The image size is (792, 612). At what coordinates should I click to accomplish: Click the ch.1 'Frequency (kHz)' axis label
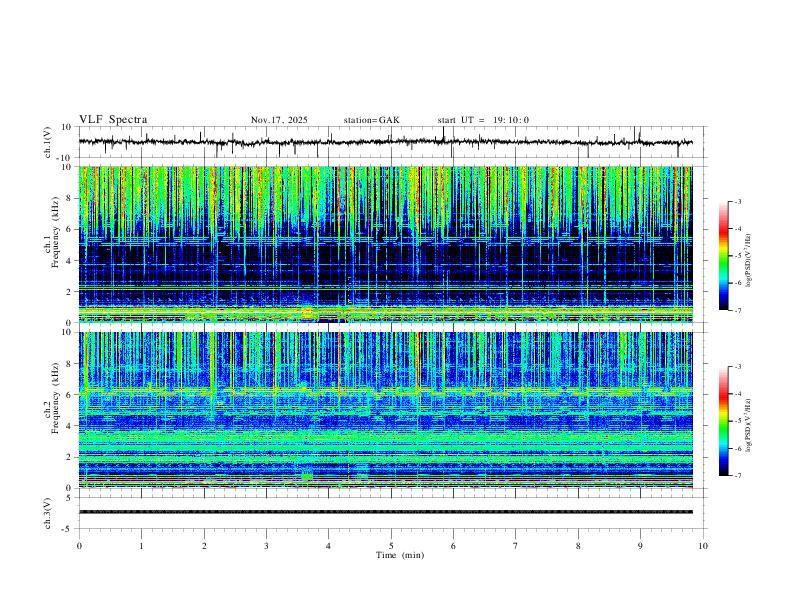click(55, 233)
